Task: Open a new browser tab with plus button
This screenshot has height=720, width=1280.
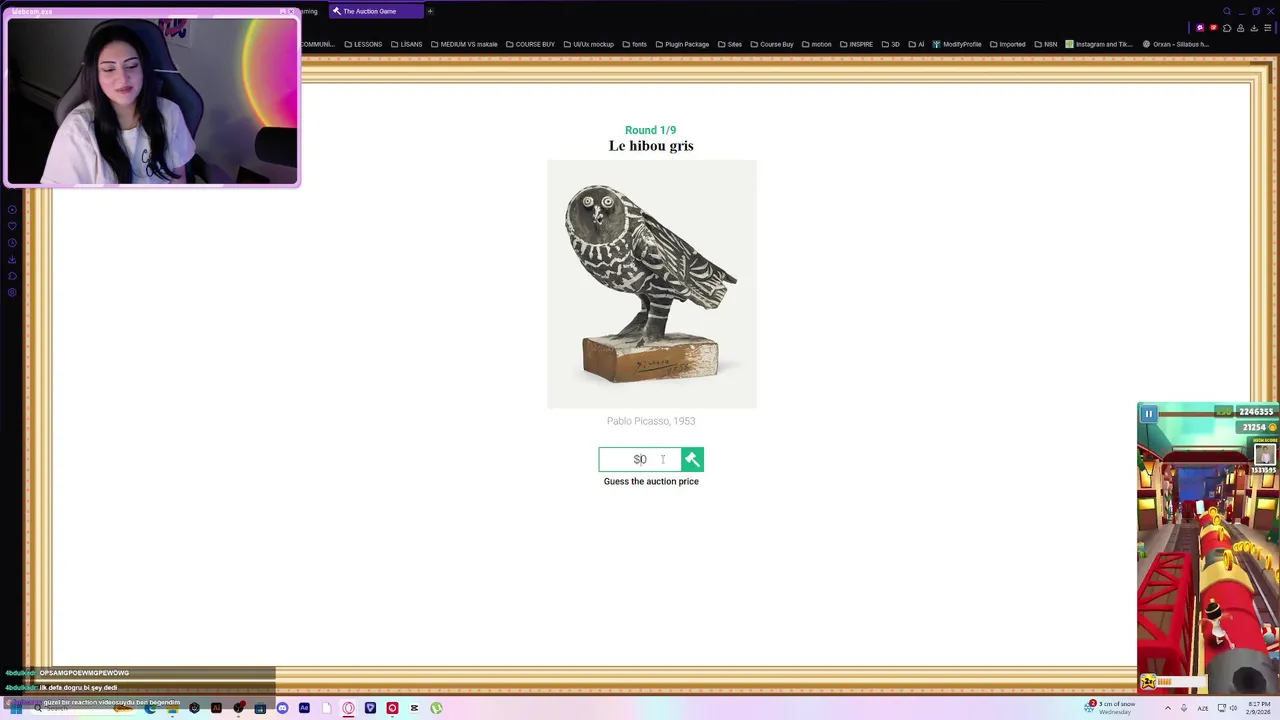Action: [x=430, y=11]
